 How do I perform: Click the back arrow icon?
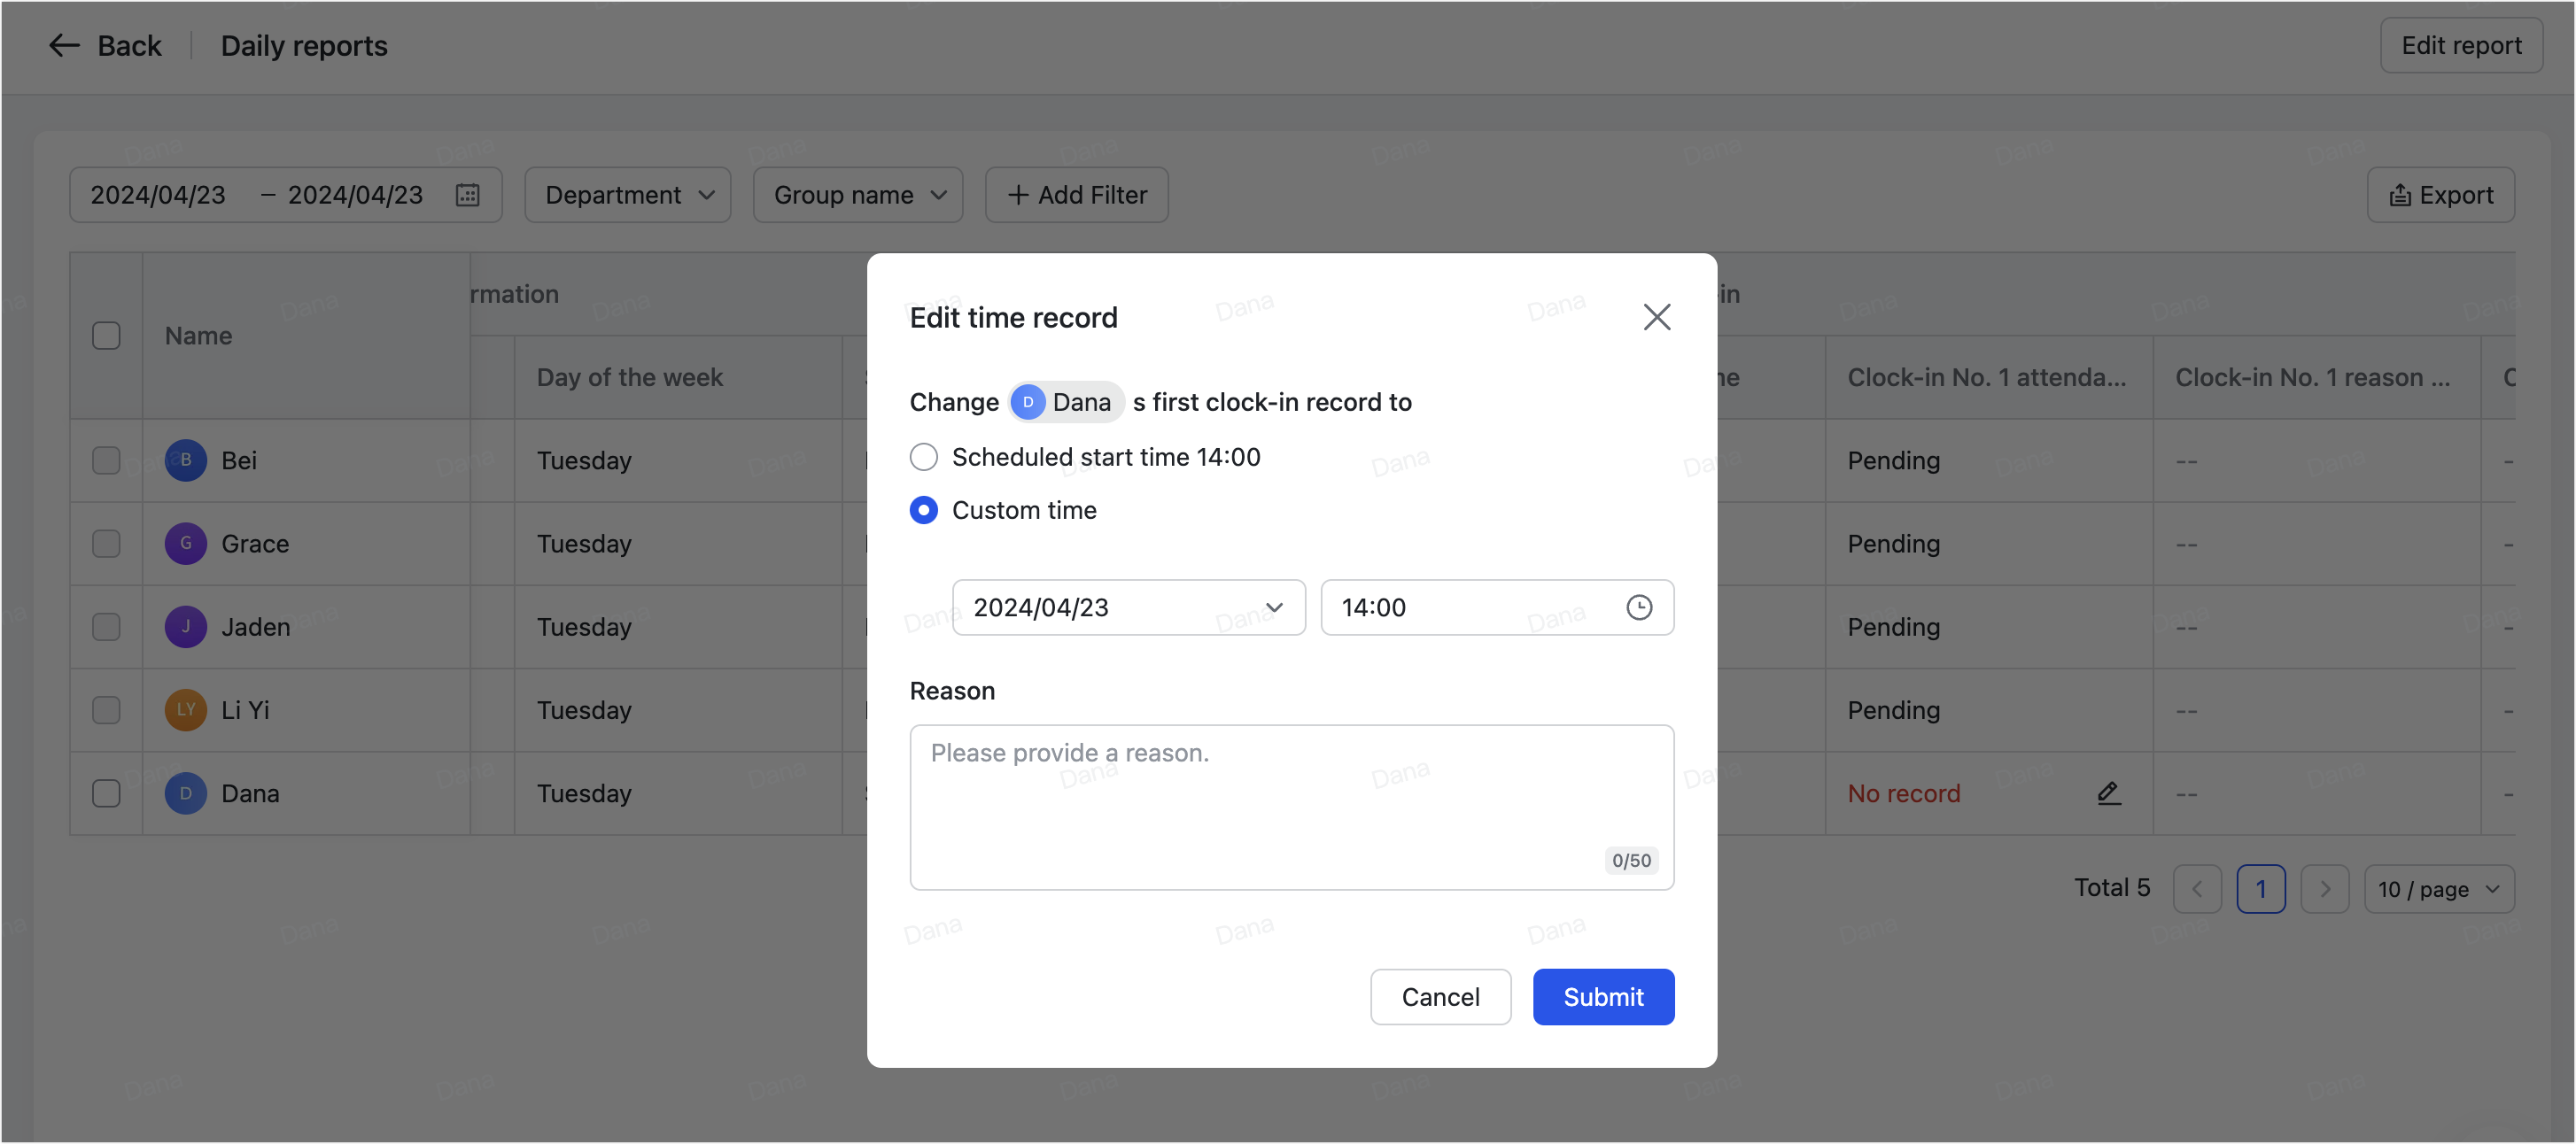click(64, 46)
